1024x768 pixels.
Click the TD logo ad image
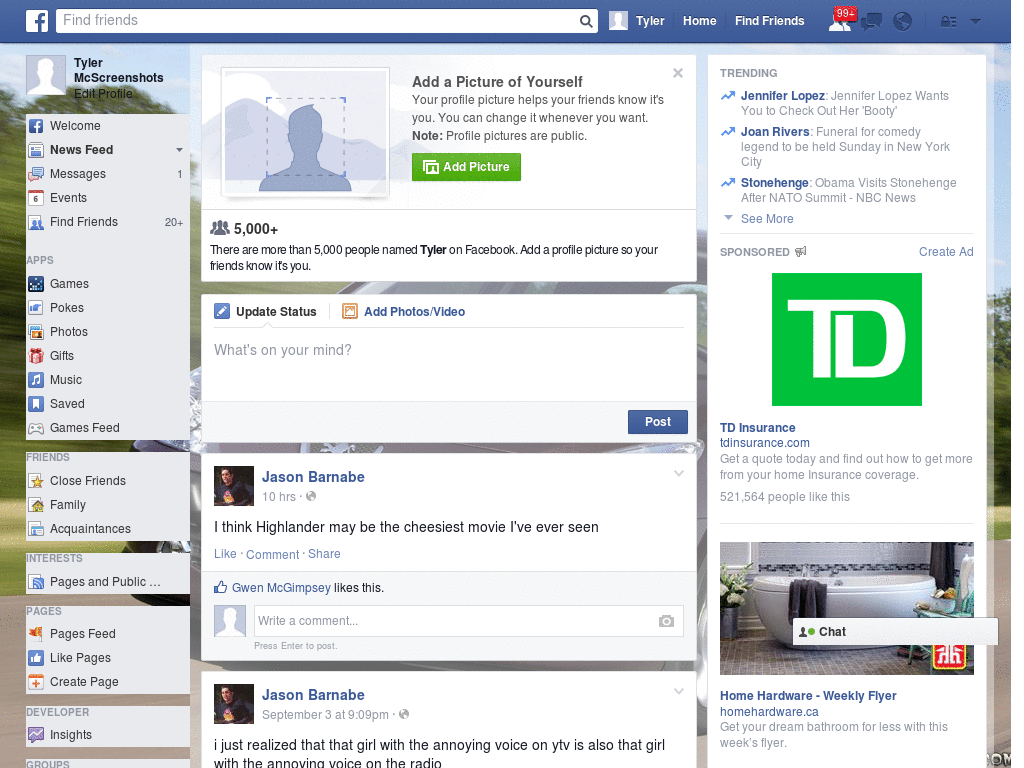846,340
